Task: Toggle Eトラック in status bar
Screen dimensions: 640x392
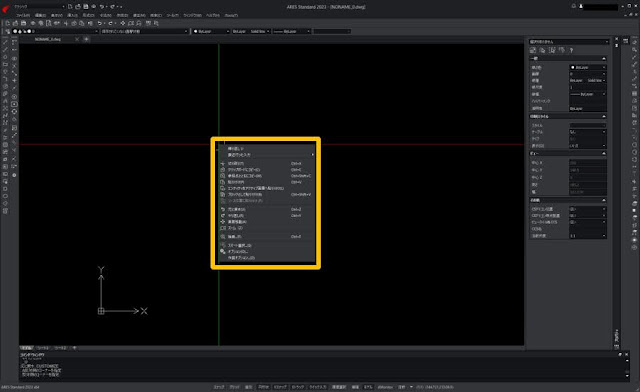Action: coord(298,387)
